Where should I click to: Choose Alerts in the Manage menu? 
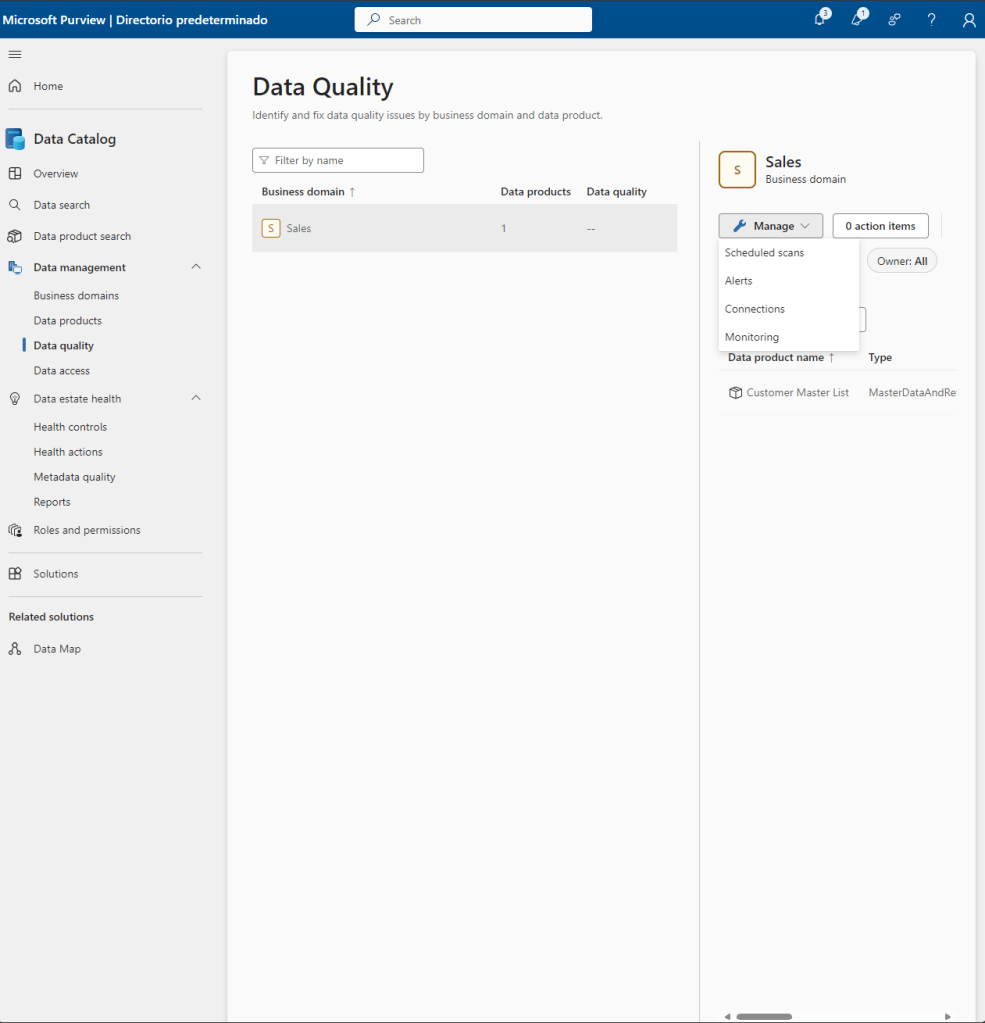tap(739, 281)
